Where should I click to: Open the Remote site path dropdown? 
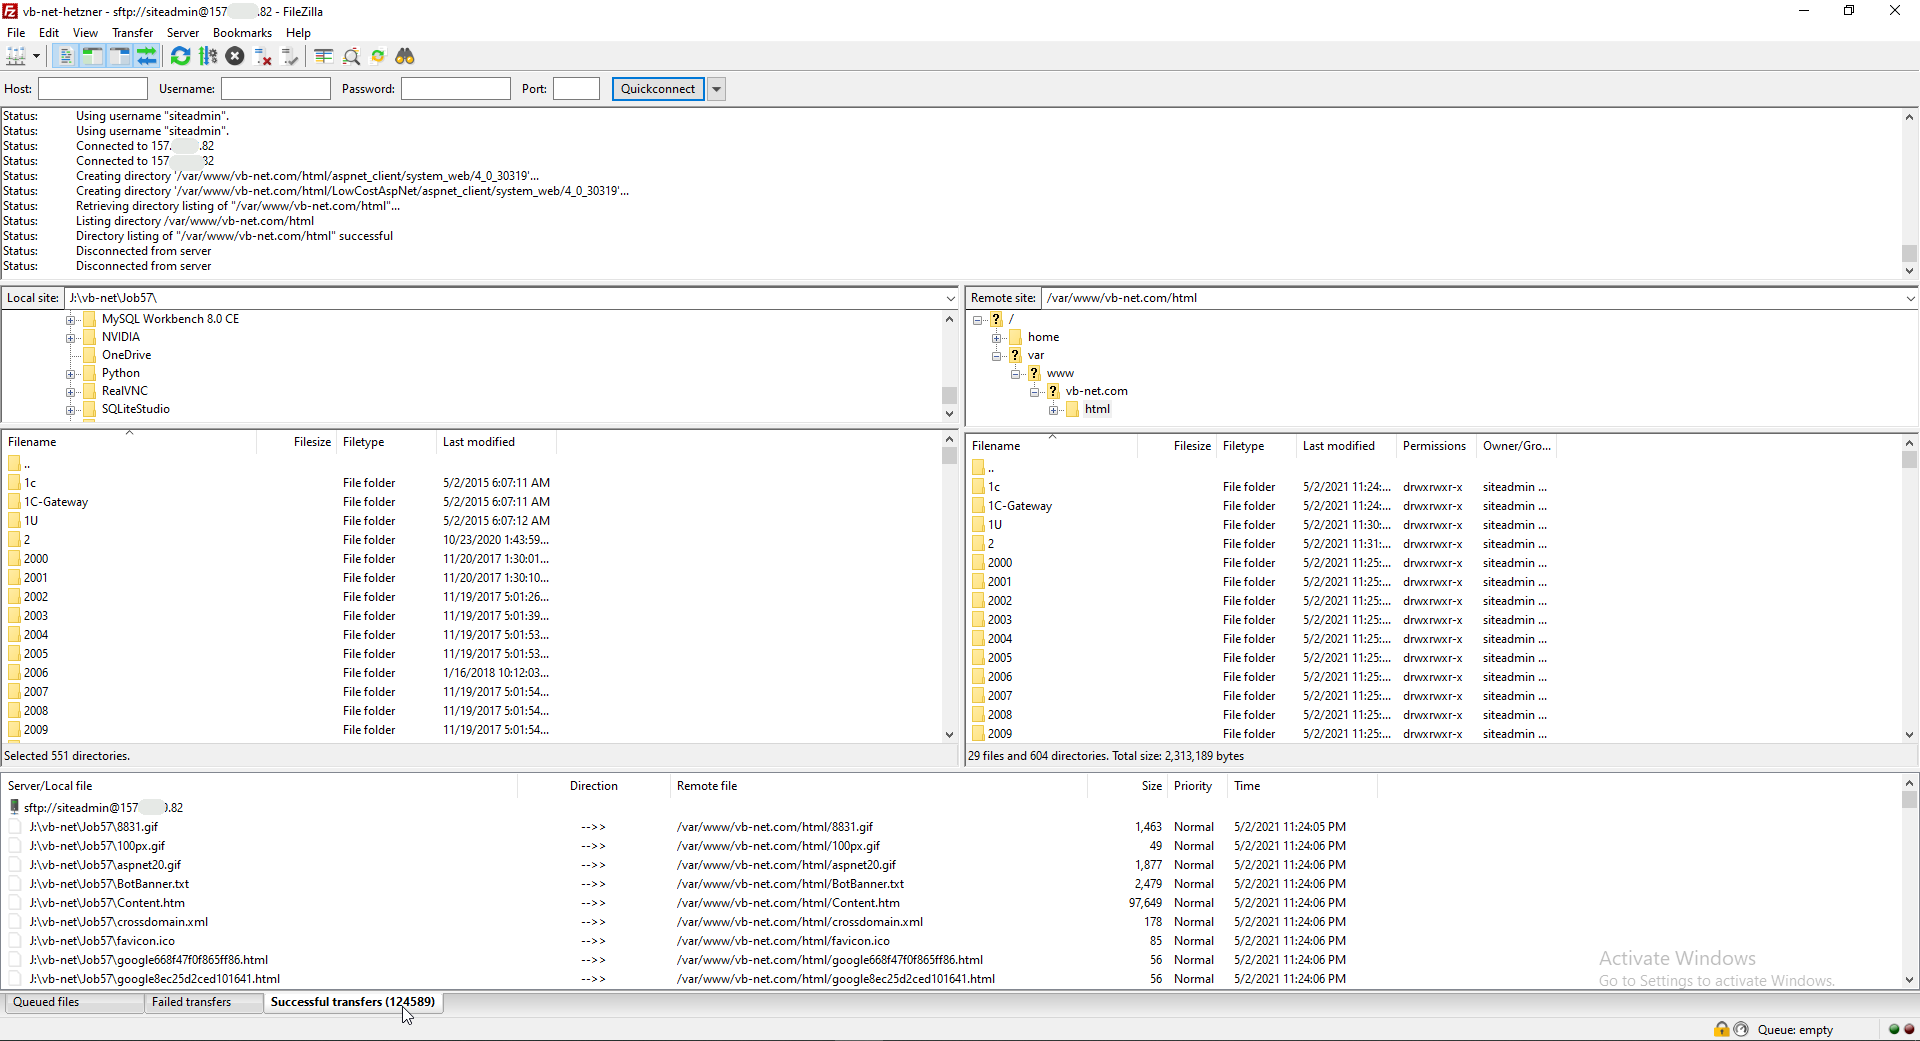click(x=1910, y=298)
